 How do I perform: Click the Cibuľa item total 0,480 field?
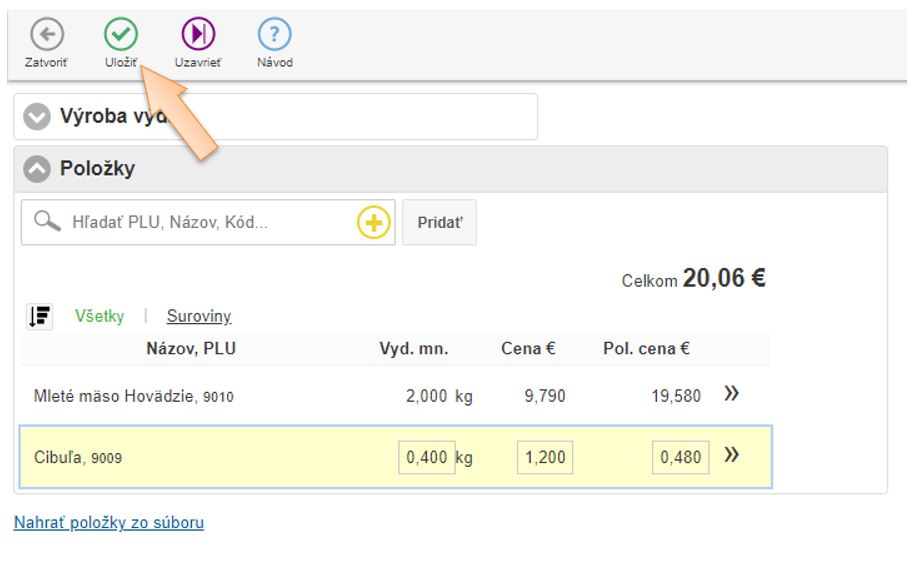tap(681, 458)
